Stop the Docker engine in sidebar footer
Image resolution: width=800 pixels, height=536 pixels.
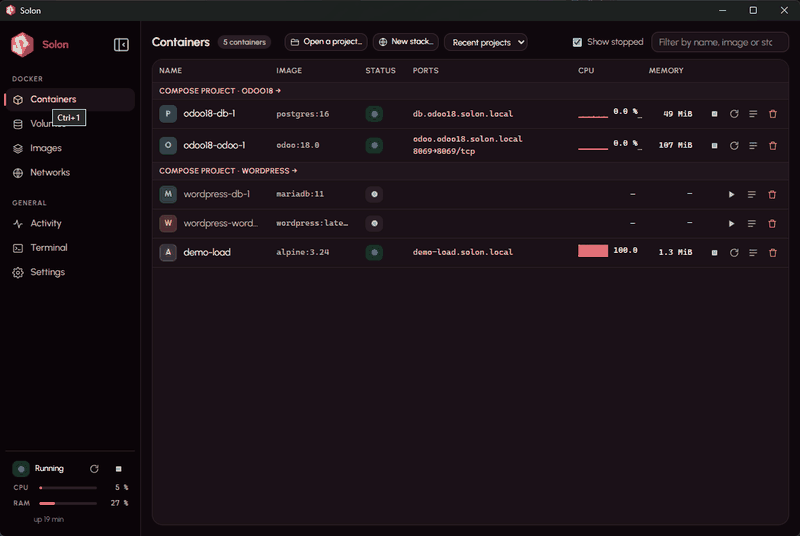pos(118,469)
